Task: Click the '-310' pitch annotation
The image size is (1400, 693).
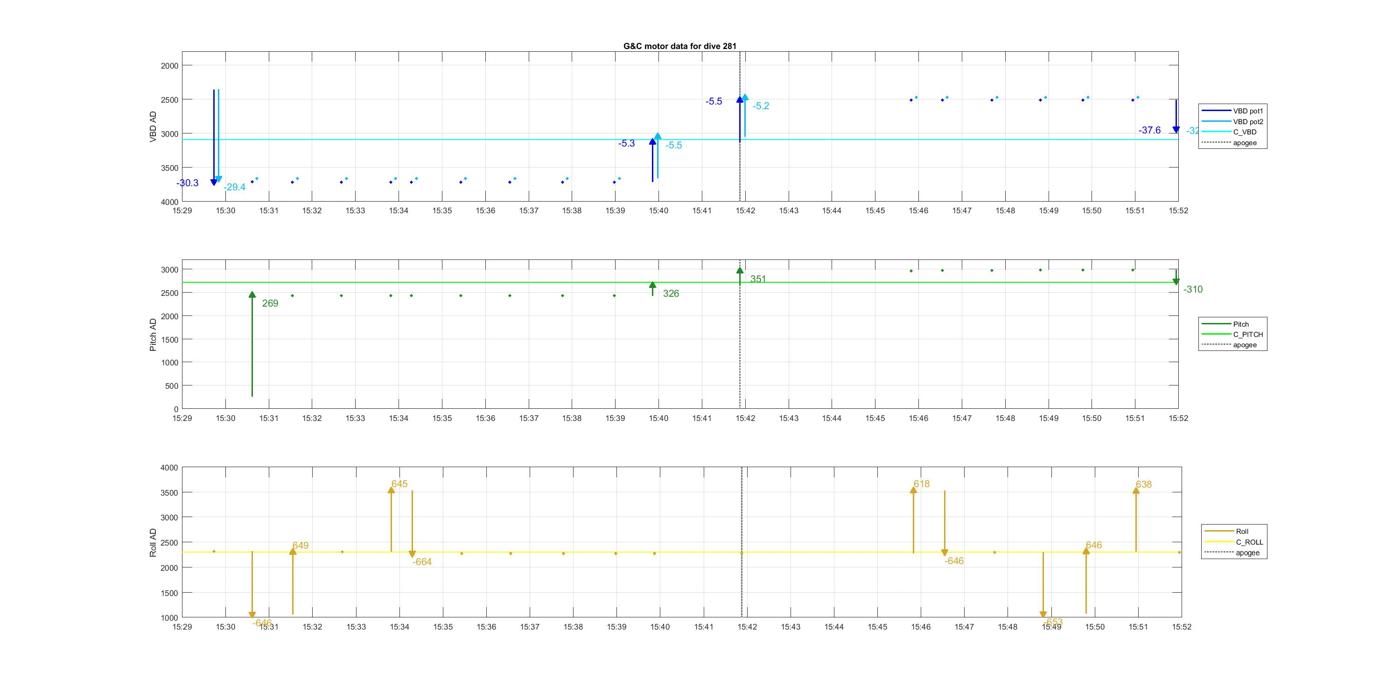Action: [x=1193, y=290]
